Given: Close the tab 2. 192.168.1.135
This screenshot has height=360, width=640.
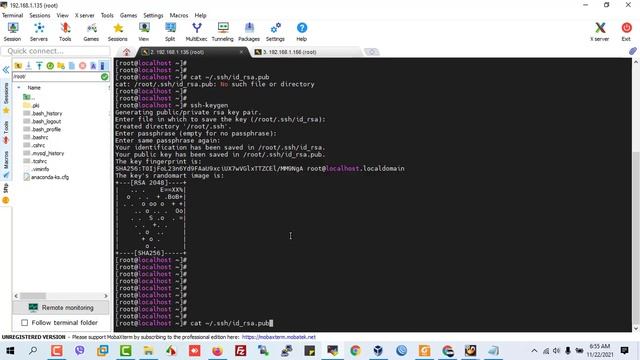Looking at the screenshot, I should 242,52.
